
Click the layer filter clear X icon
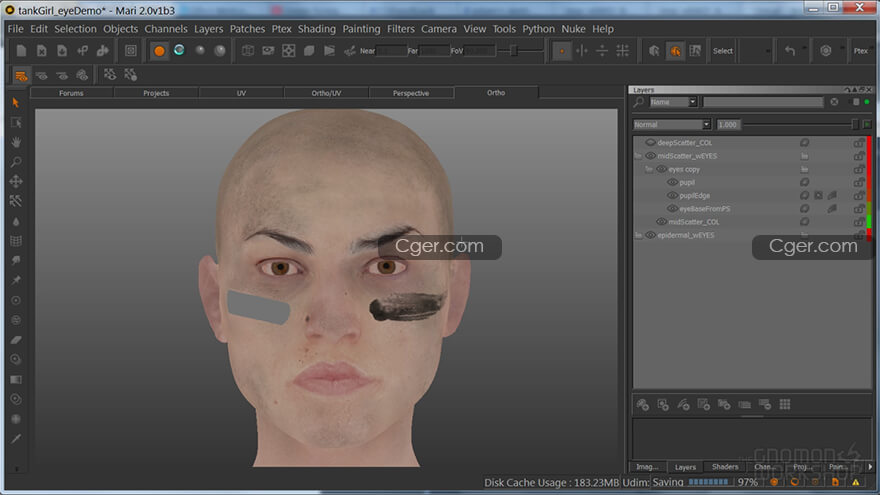click(835, 102)
